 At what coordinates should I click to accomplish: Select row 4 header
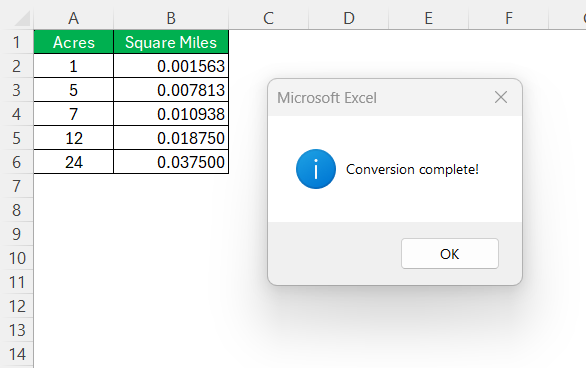click(x=16, y=114)
